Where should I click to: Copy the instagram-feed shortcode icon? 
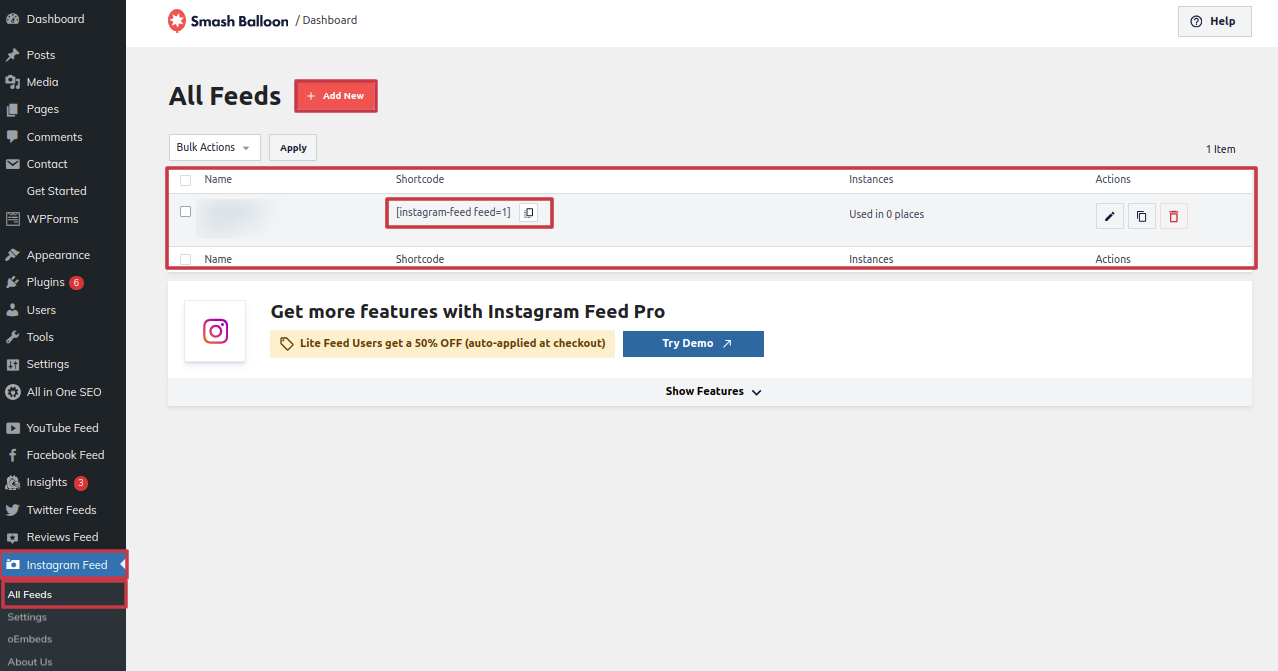pos(529,213)
